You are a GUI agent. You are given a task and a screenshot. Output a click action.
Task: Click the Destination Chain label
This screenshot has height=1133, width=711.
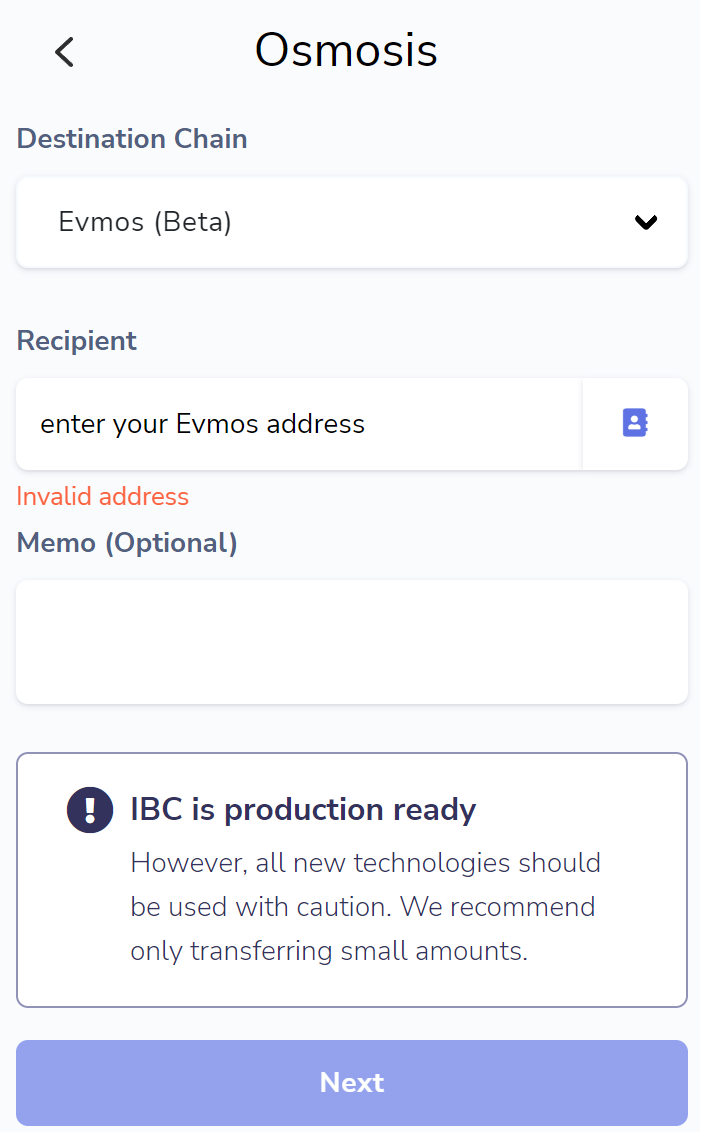tap(132, 139)
